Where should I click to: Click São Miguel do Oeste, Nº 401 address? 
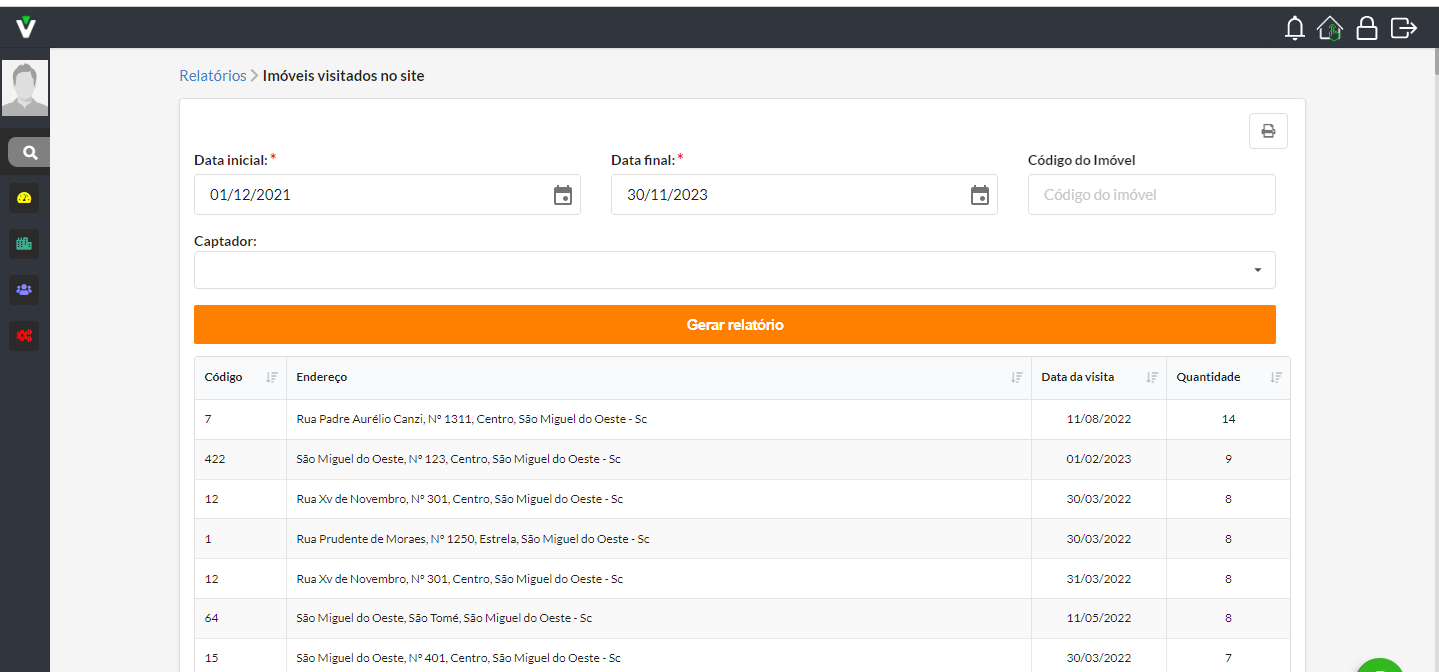tap(459, 658)
